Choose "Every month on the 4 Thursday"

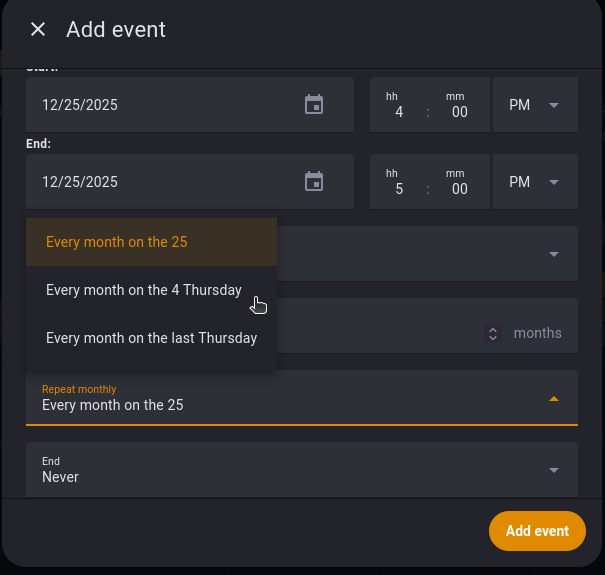pyautogui.click(x=144, y=290)
